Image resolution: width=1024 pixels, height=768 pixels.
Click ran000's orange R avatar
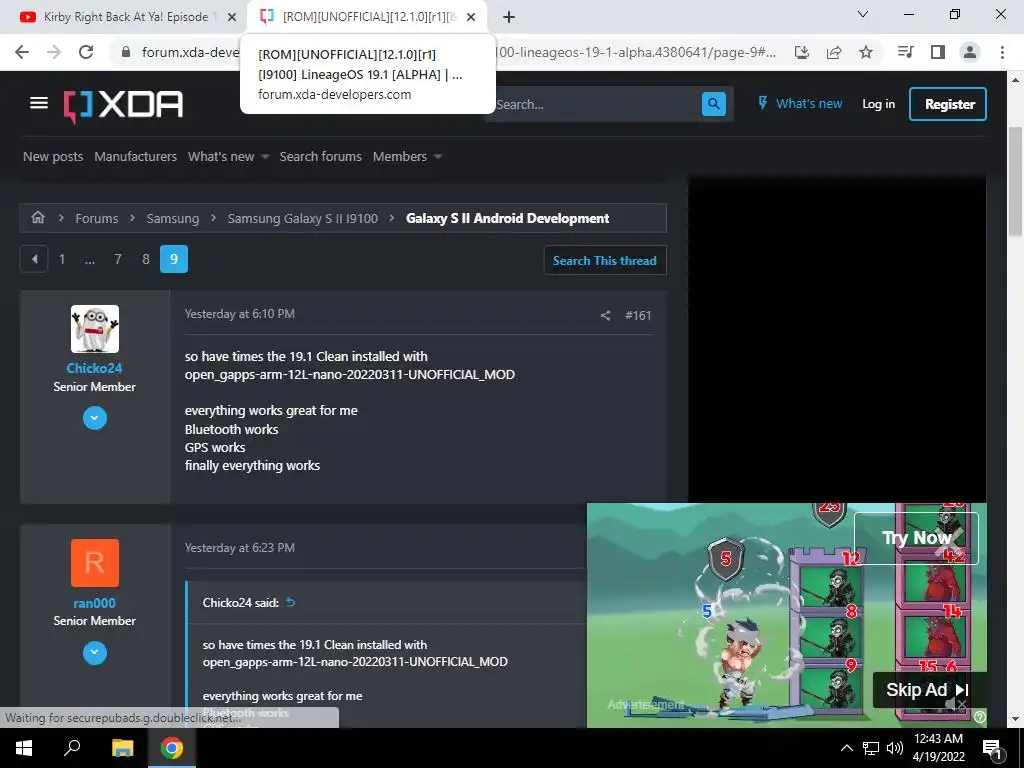pyautogui.click(x=95, y=563)
